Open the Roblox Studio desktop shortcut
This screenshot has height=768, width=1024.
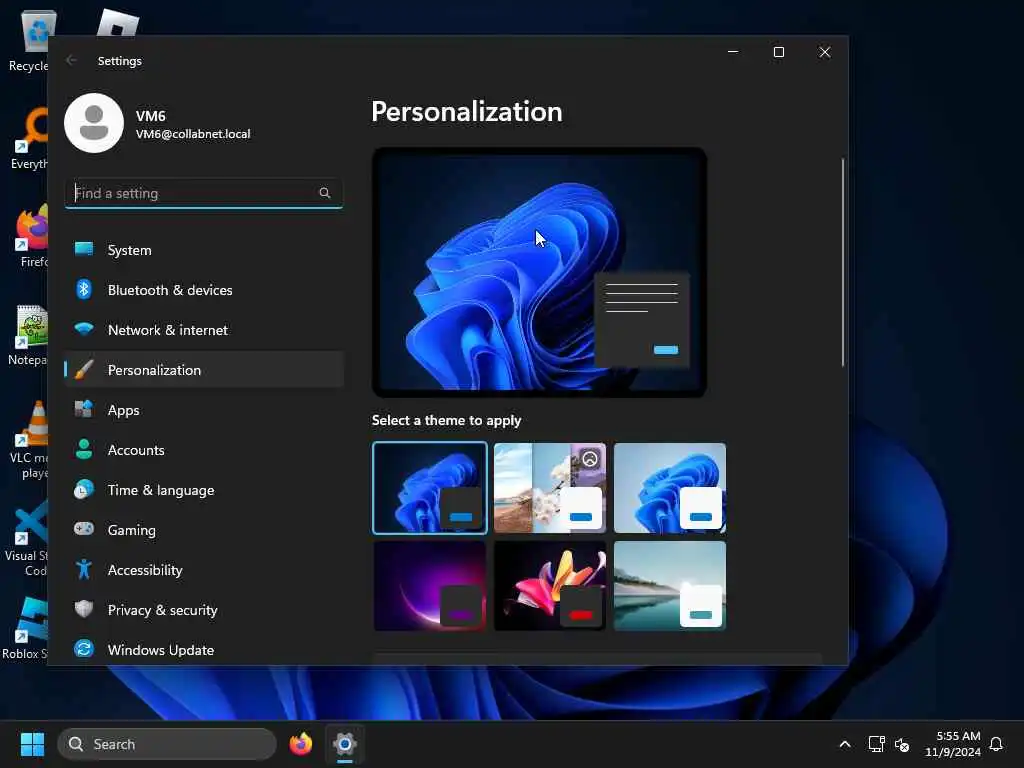[x=26, y=628]
